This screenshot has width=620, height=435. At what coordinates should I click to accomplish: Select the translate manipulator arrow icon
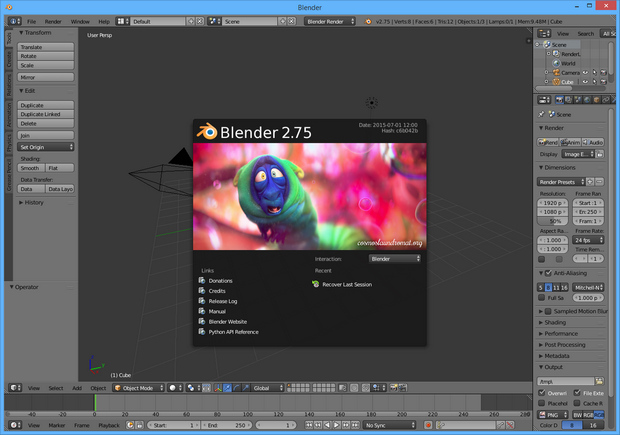[227, 388]
